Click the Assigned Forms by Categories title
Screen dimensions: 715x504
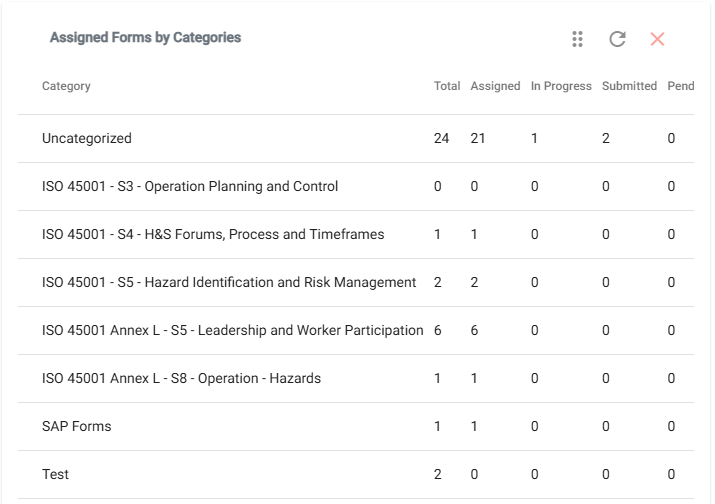pyautogui.click(x=145, y=37)
